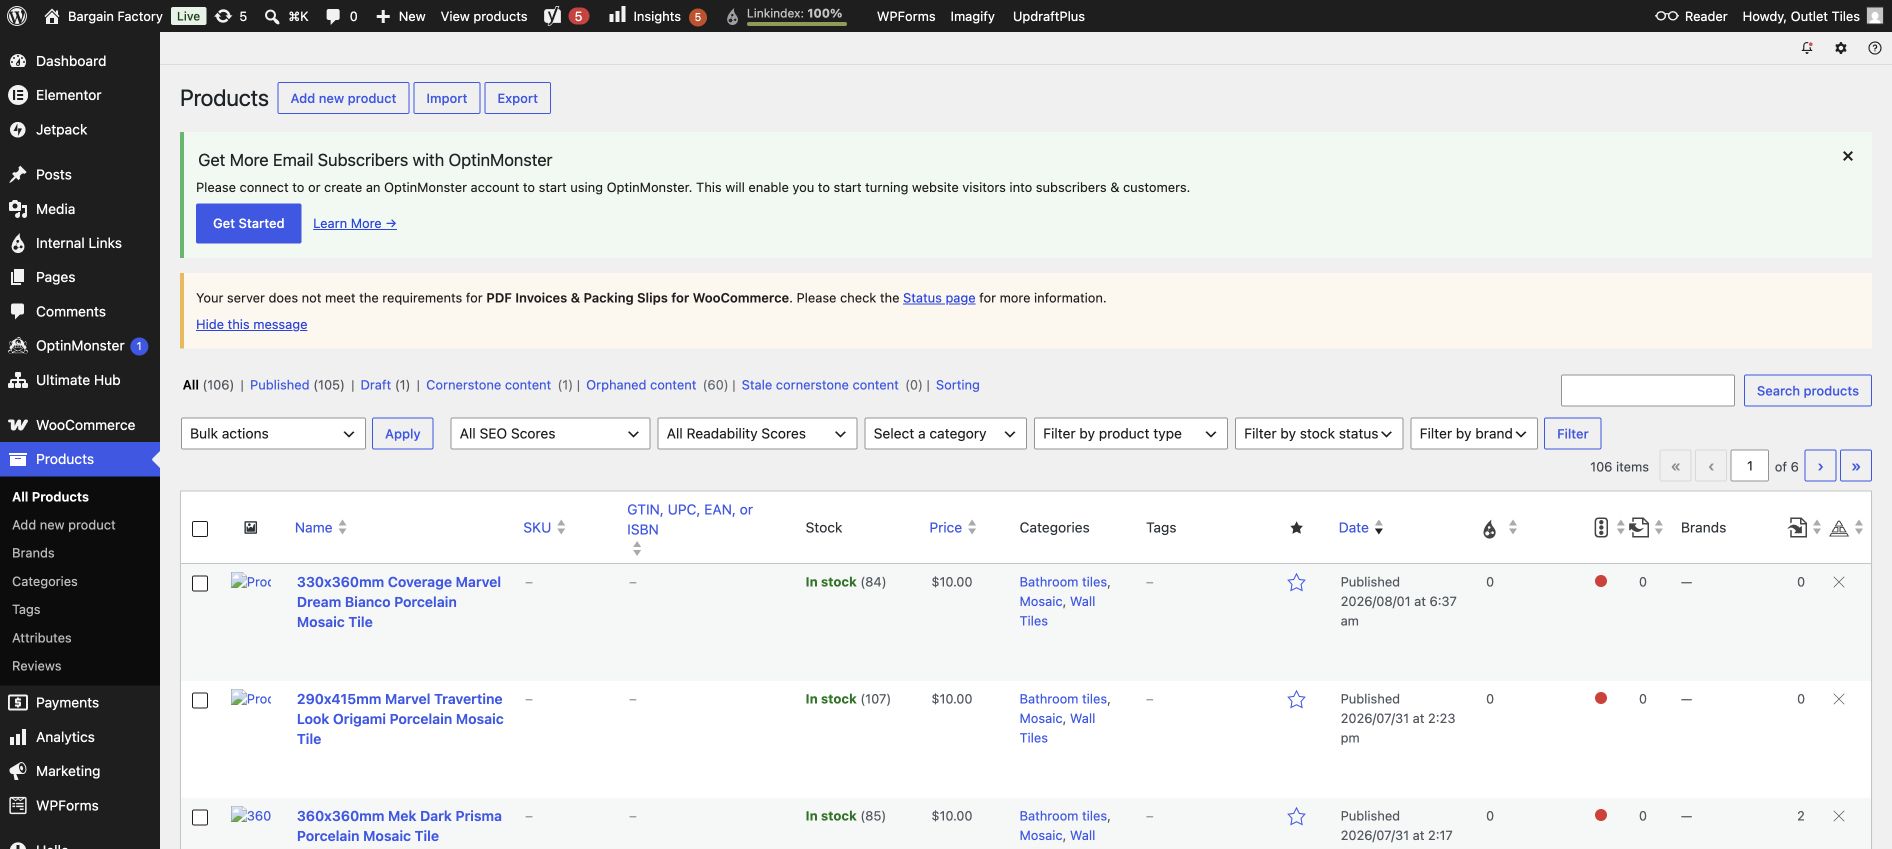Click the Posts pushpin icon in sidebar
Viewport: 1892px width, 849px height.
click(18, 175)
